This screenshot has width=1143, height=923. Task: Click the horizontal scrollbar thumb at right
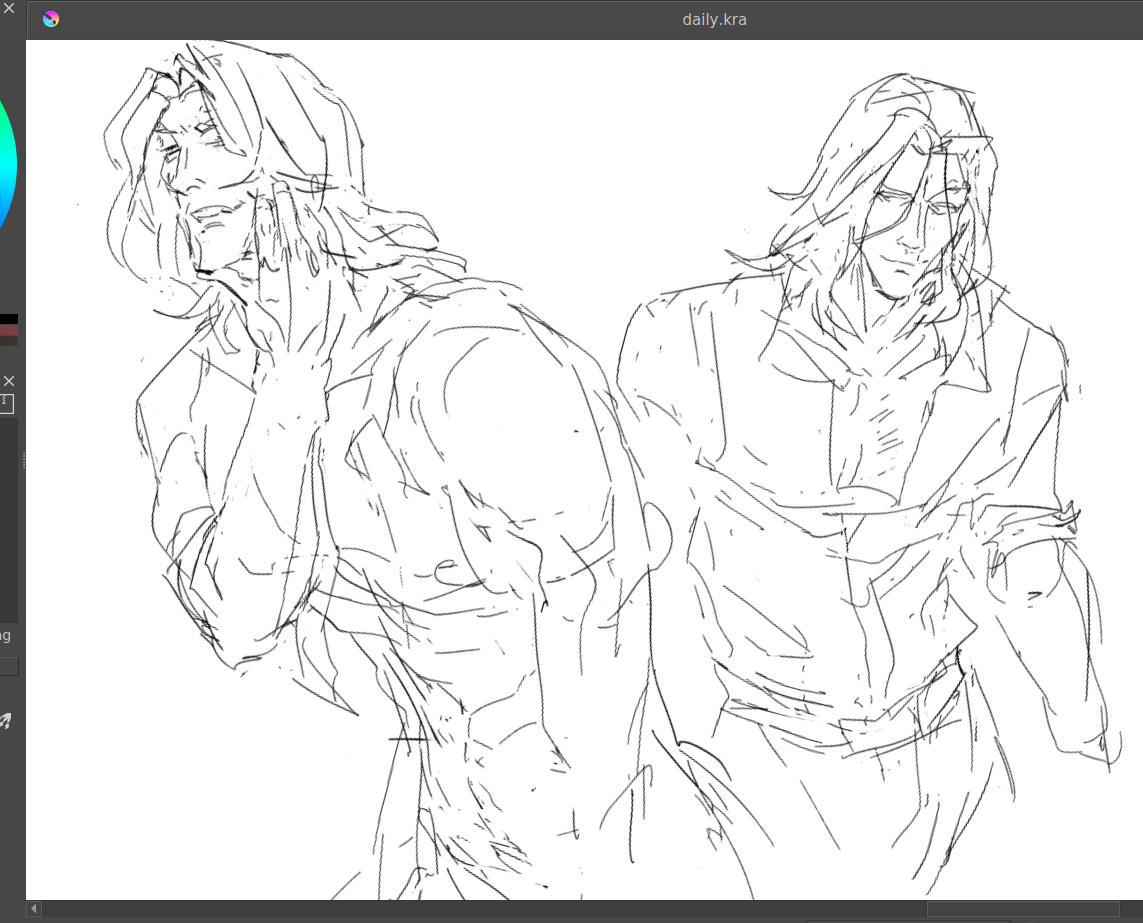point(1020,909)
